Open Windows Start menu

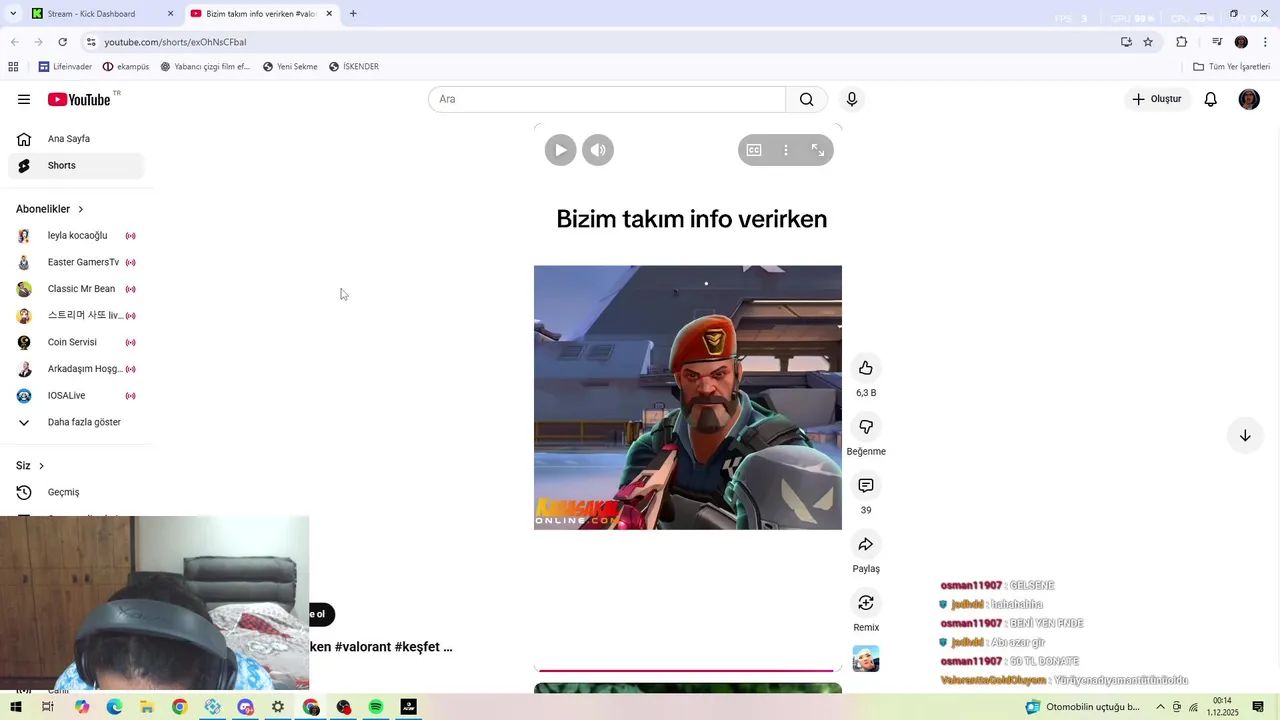[x=15, y=707]
